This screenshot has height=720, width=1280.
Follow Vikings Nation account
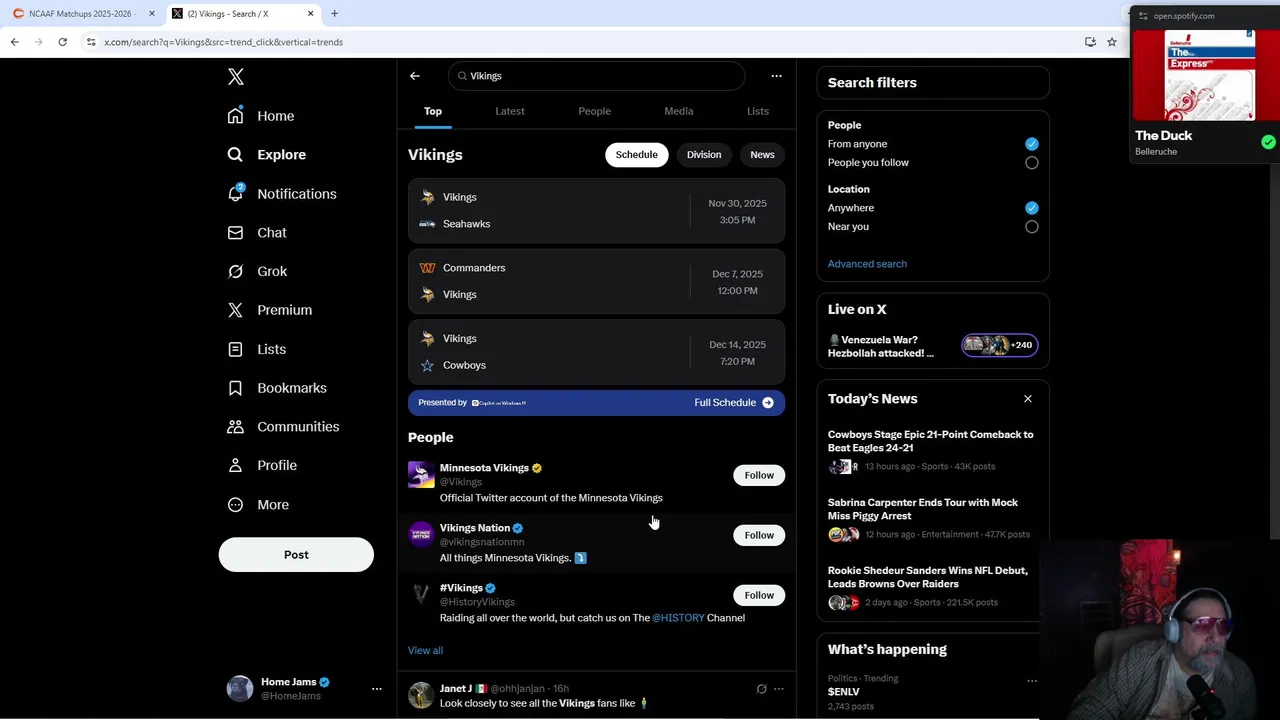(x=759, y=535)
